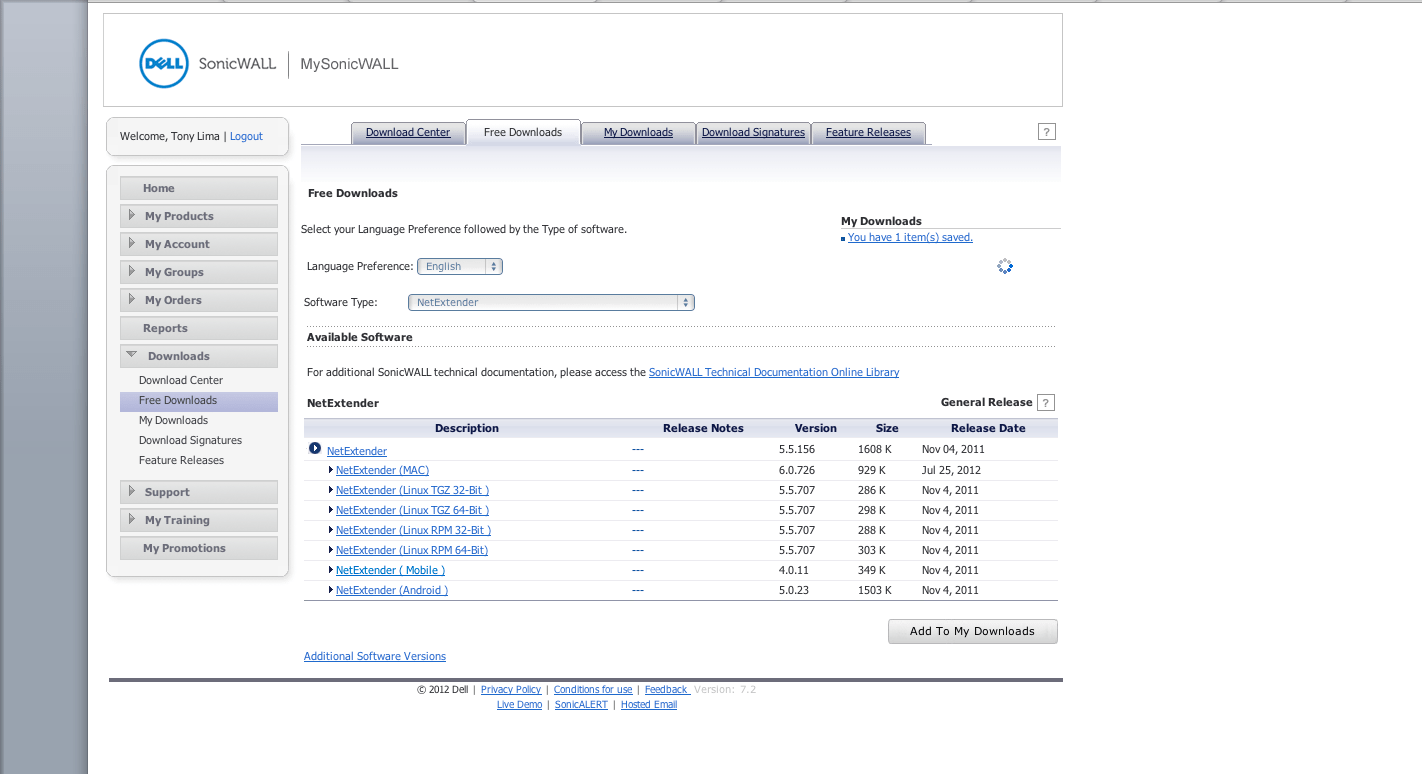Screen dimensions: 1422x774
Task: Open Additional Software Versions link
Action: [x=375, y=656]
